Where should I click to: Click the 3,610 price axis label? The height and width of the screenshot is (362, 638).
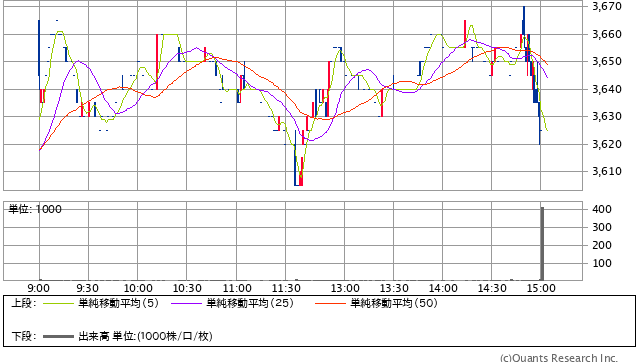(x=607, y=171)
